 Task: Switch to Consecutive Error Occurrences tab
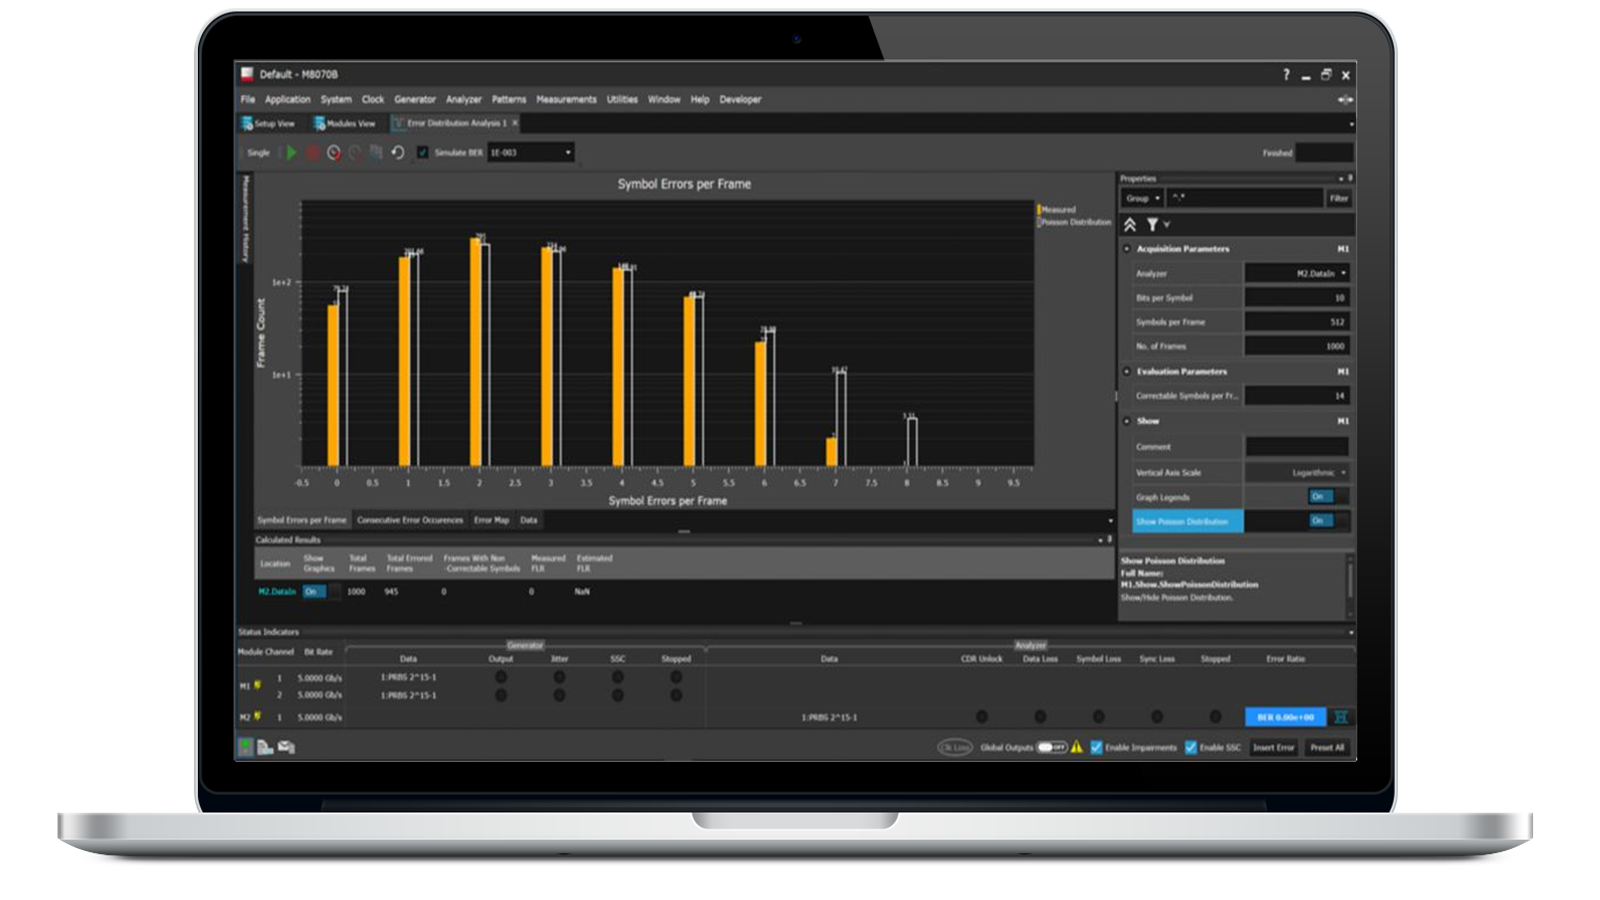tap(410, 520)
